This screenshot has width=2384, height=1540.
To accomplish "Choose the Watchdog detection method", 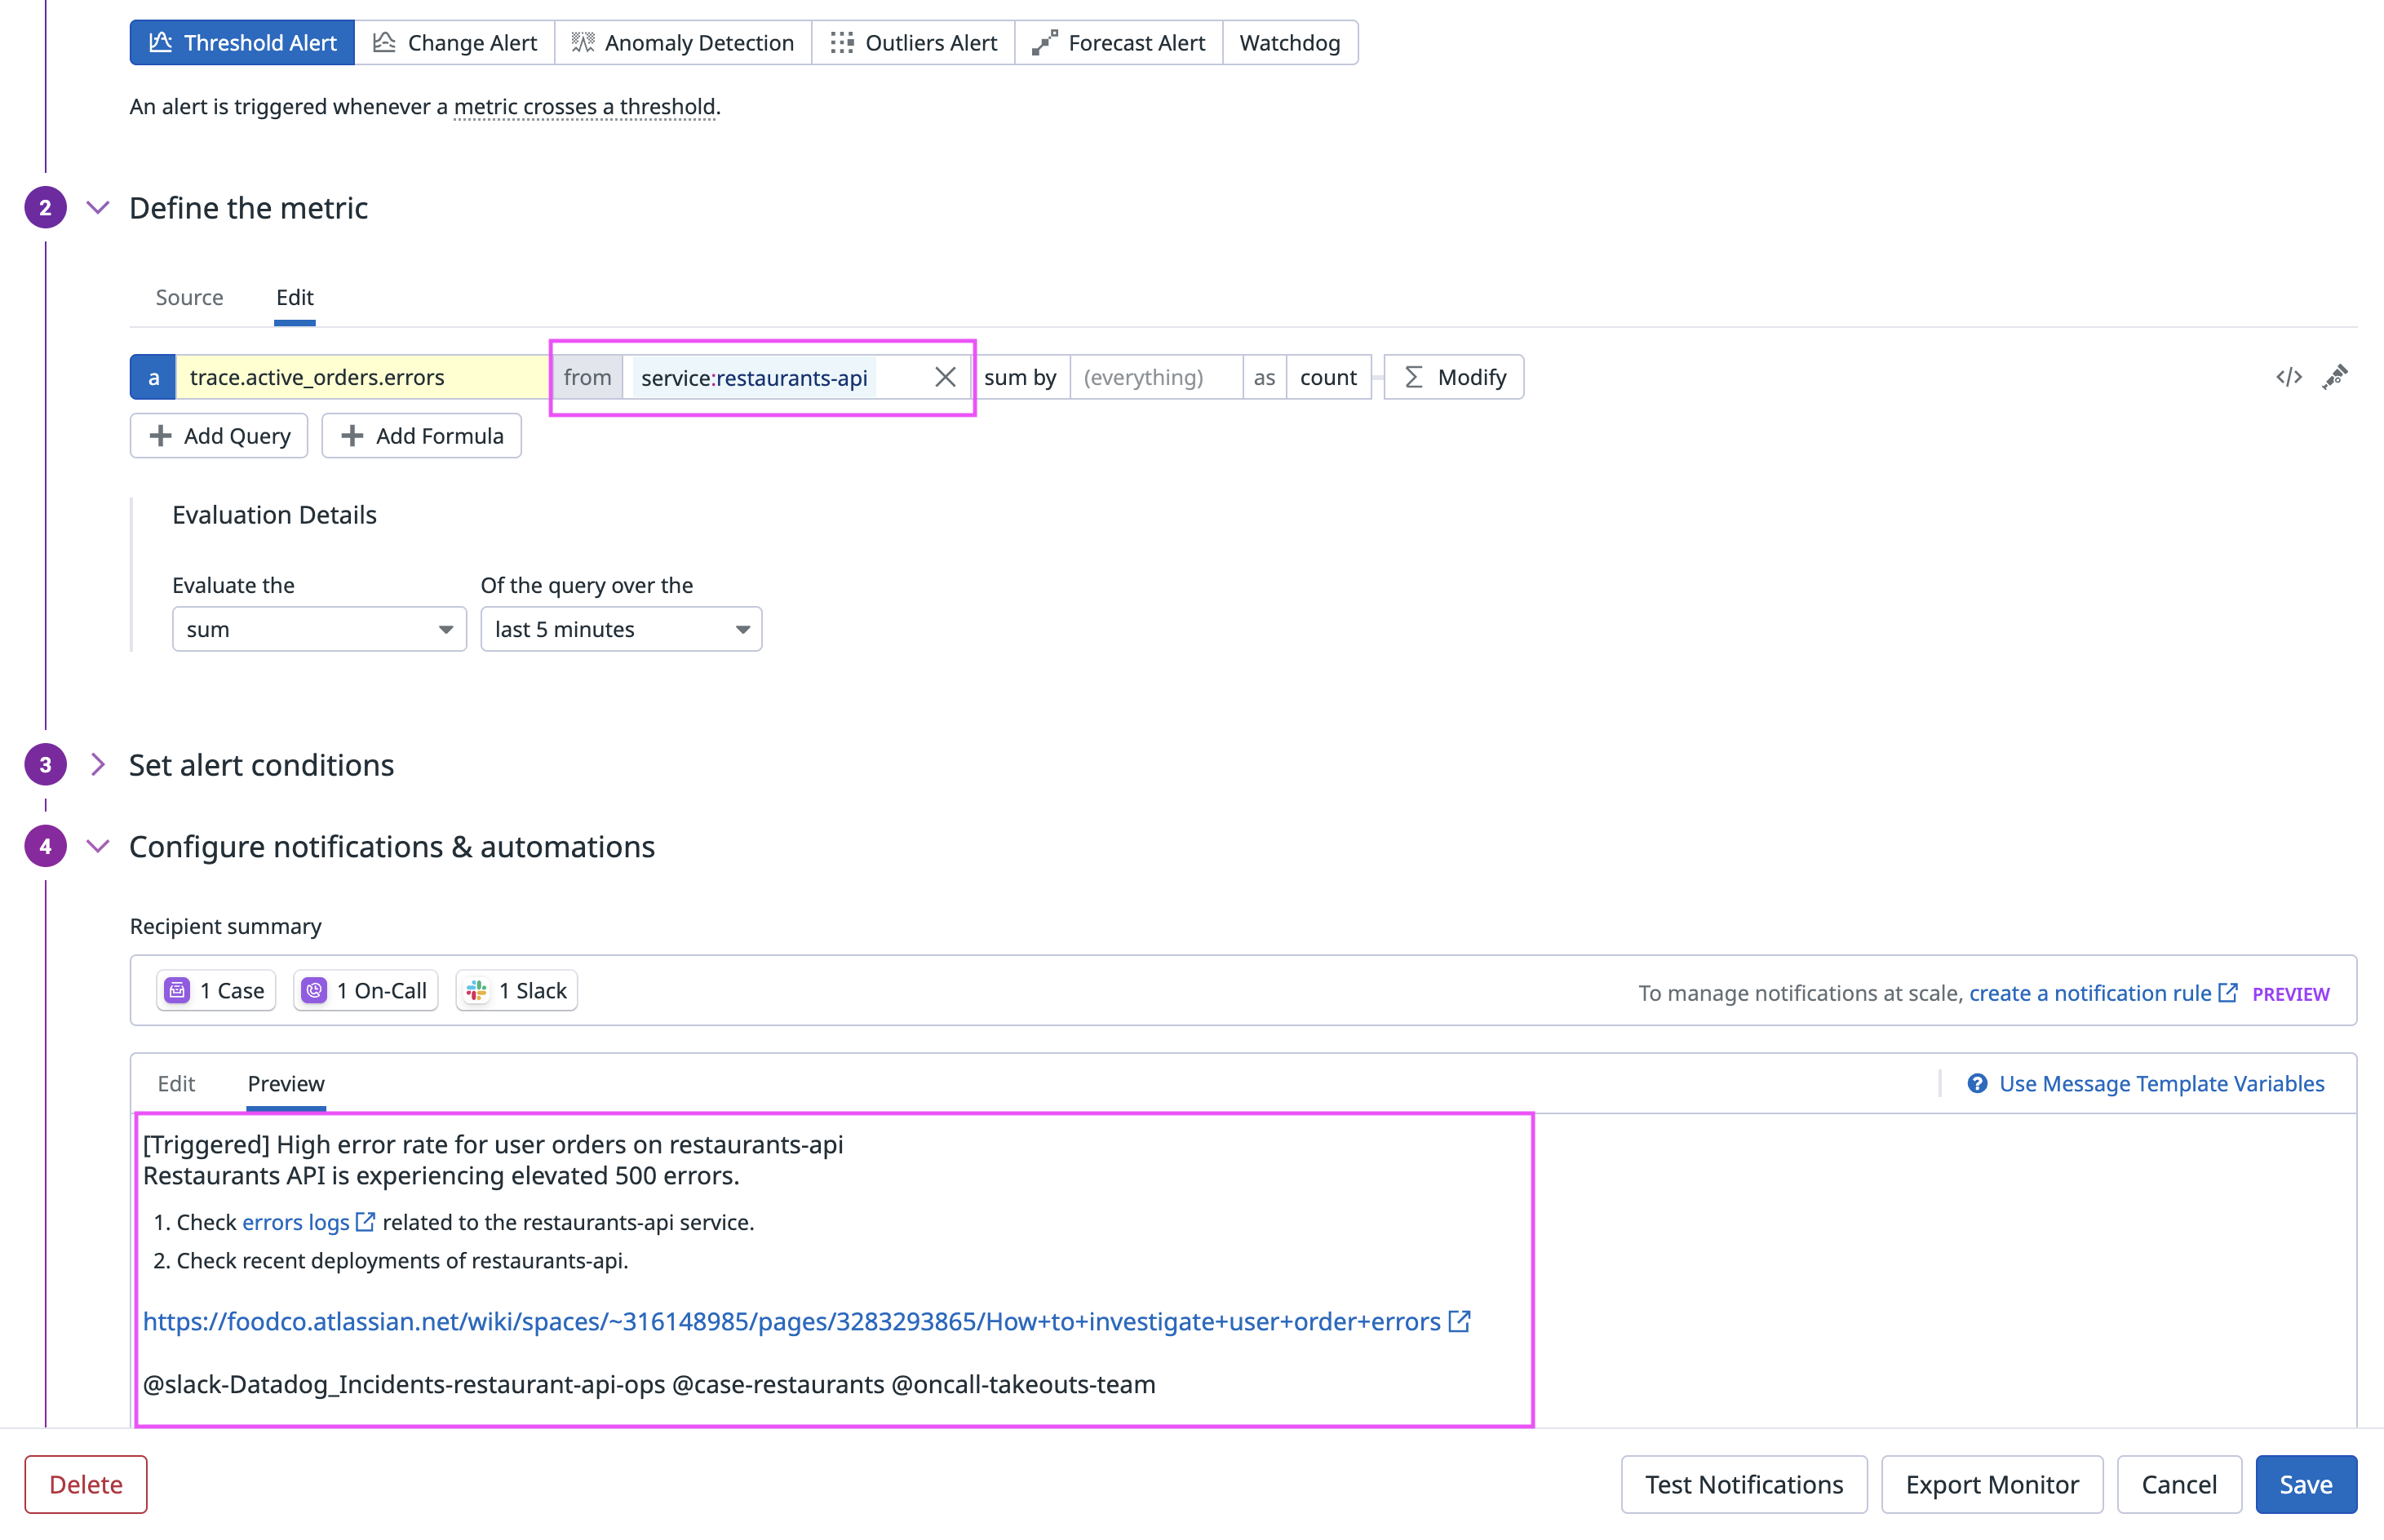I will coord(1290,42).
